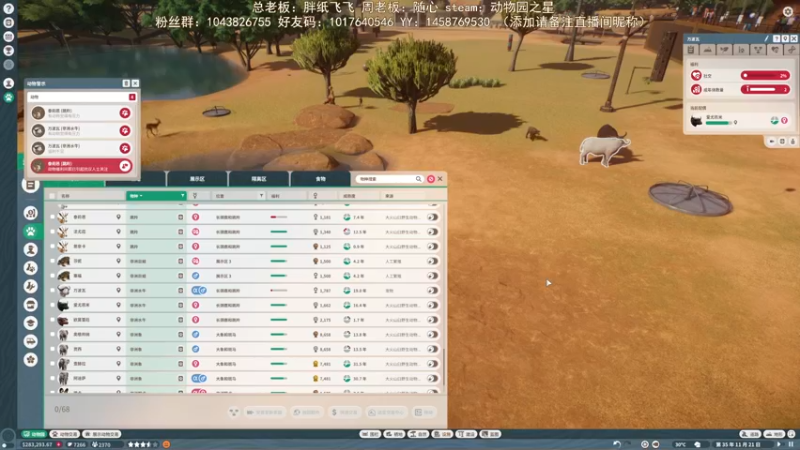The width and height of the screenshot is (800, 450).
Task: Click the orange icon next to star rating
Action: tap(166, 444)
